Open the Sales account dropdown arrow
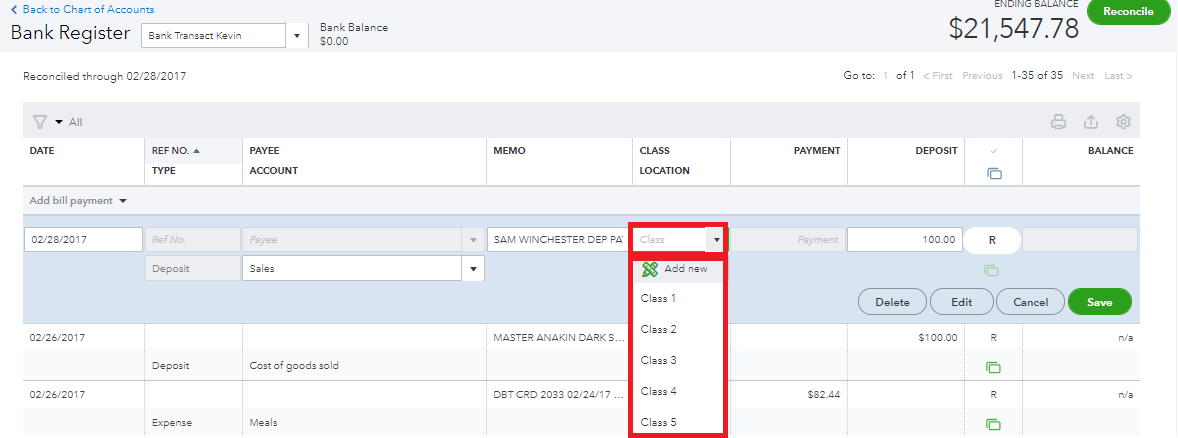 (x=473, y=269)
